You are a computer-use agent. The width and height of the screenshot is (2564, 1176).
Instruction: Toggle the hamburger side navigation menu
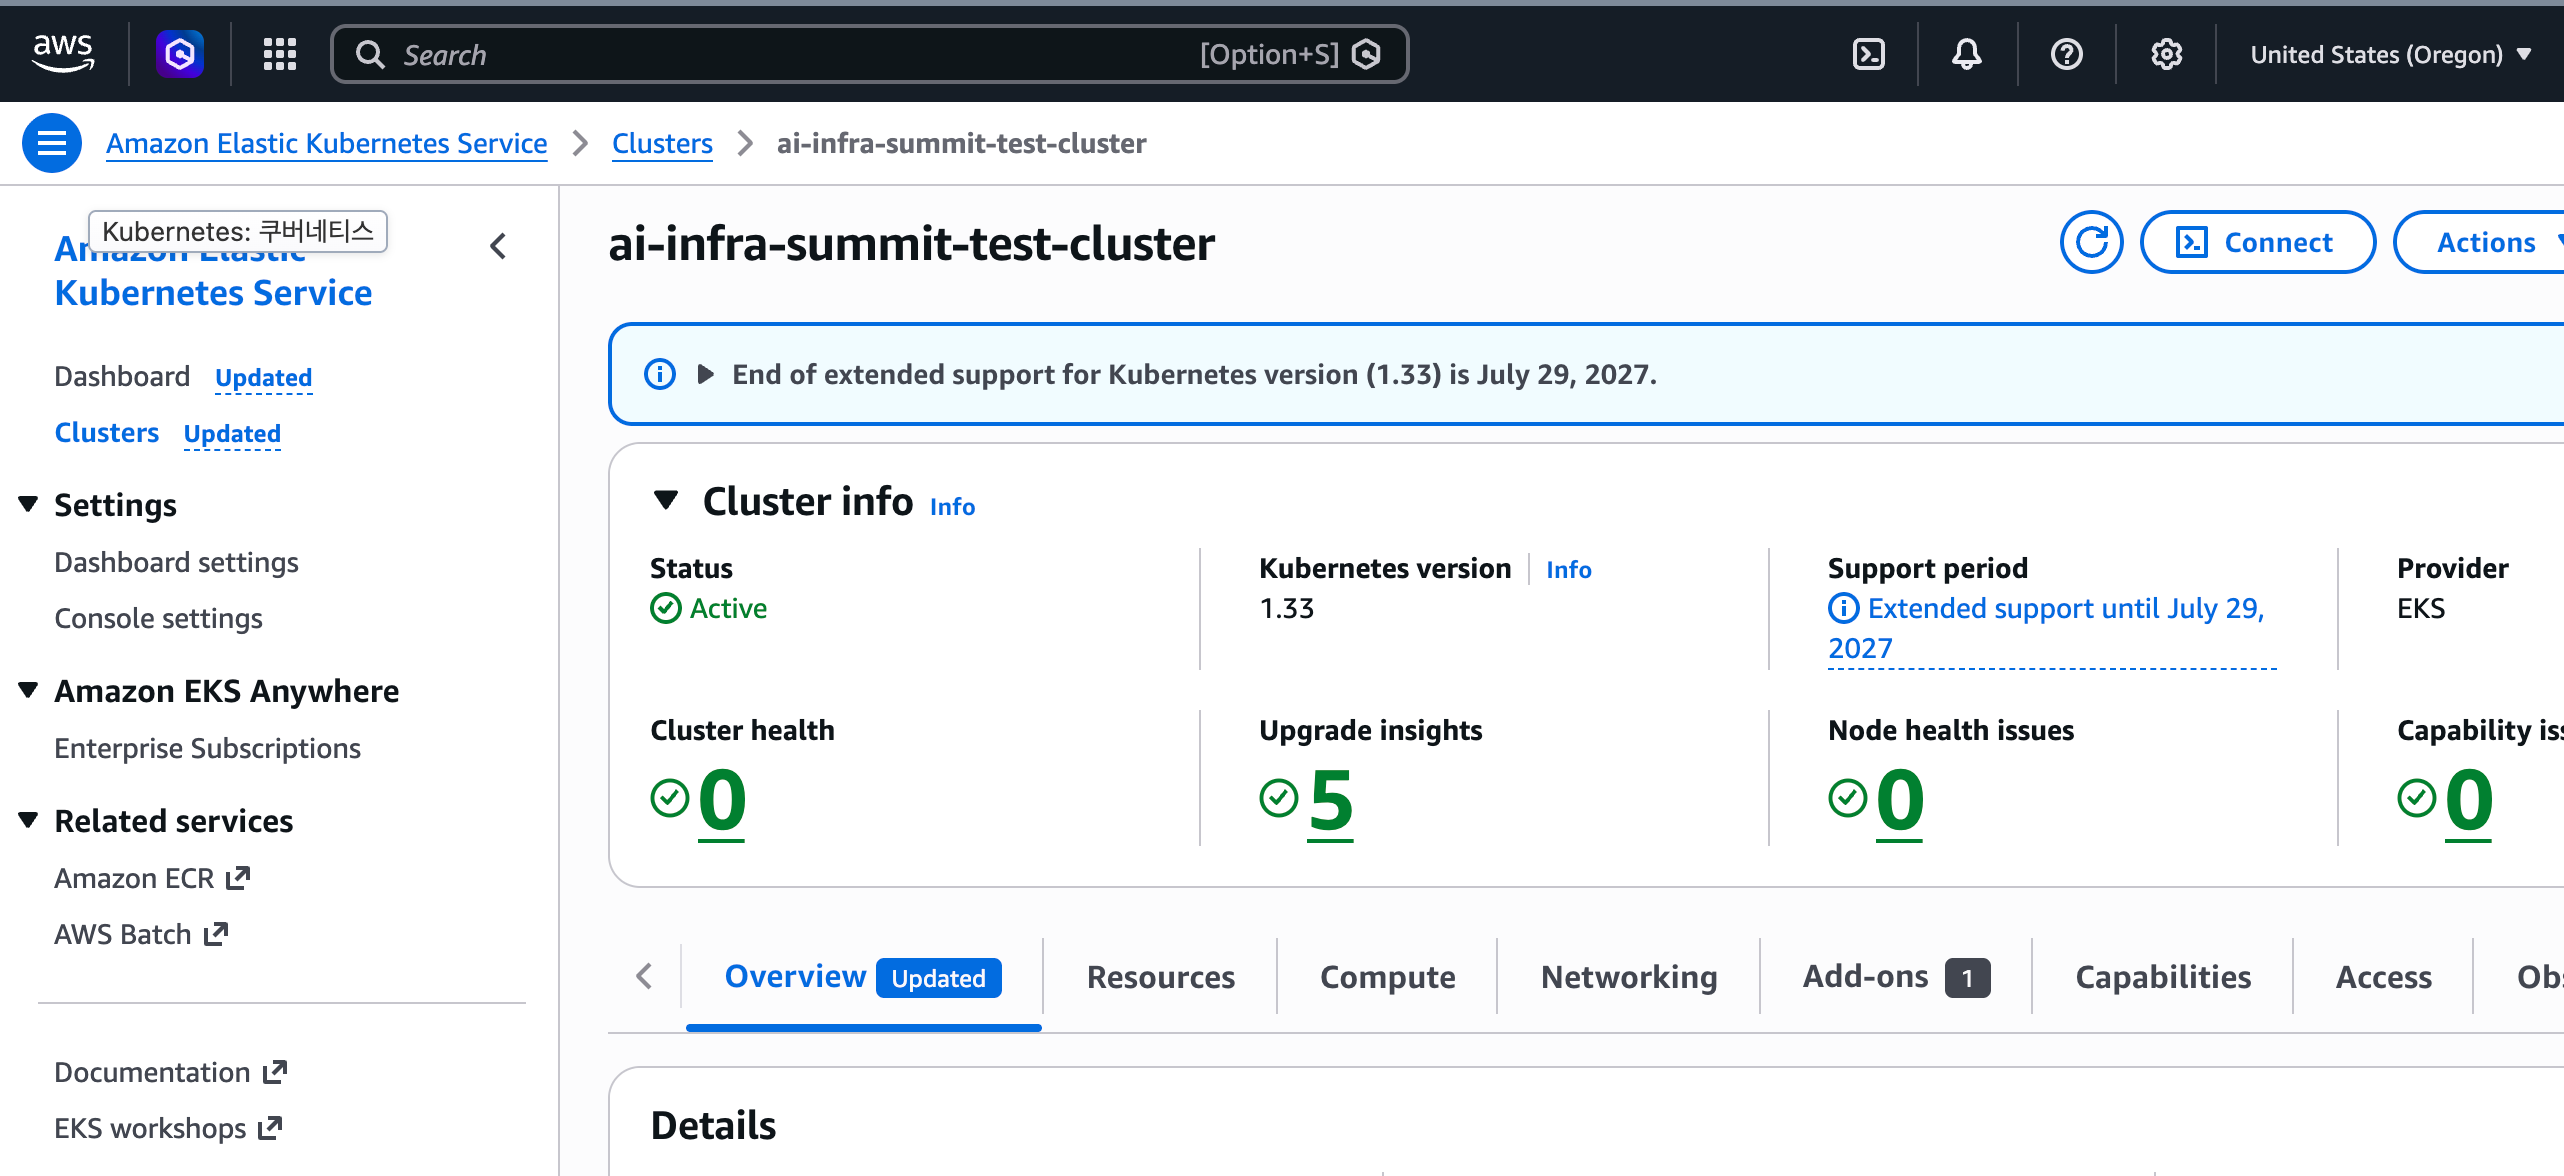52,143
